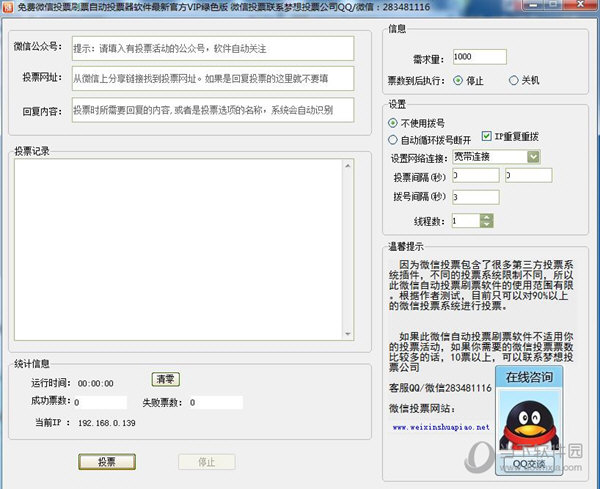Focus the 微信公众号 input field

pyautogui.click(x=213, y=48)
